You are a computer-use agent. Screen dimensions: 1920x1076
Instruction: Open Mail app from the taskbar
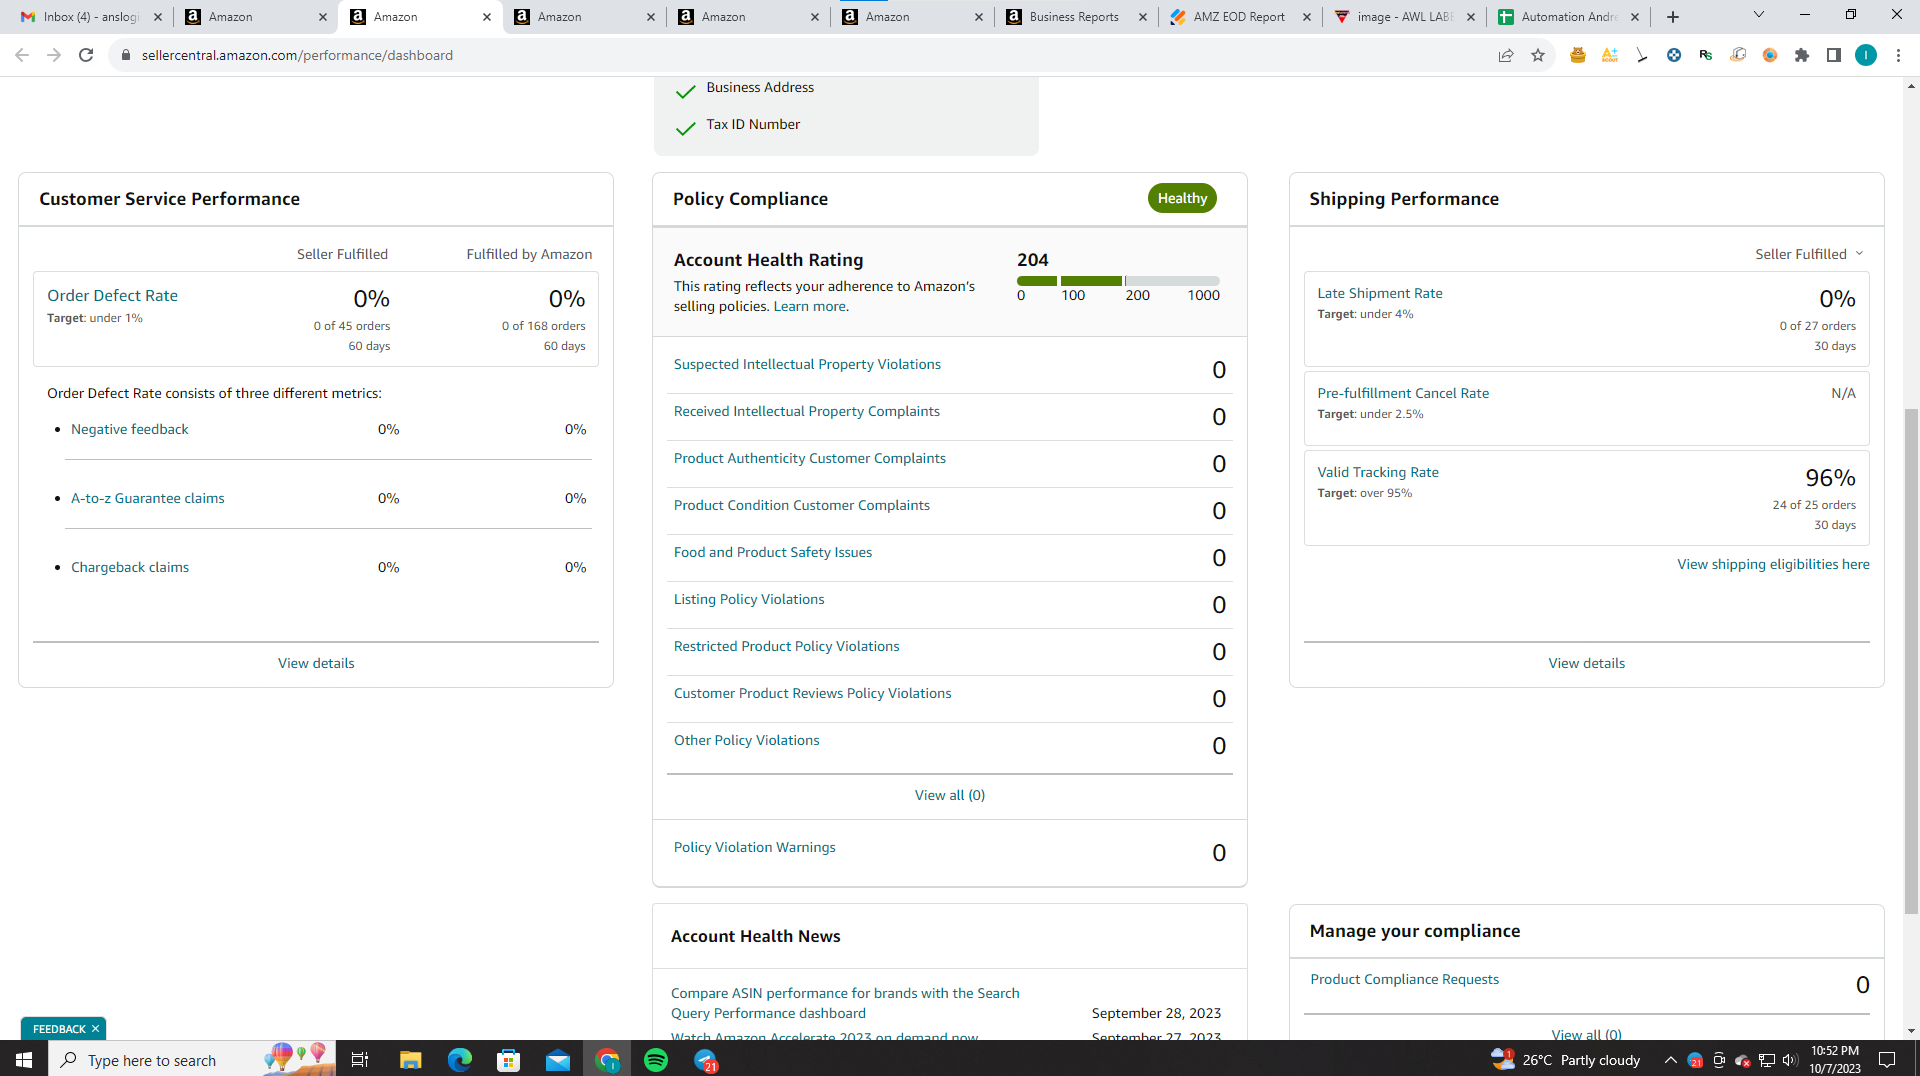(x=558, y=1059)
